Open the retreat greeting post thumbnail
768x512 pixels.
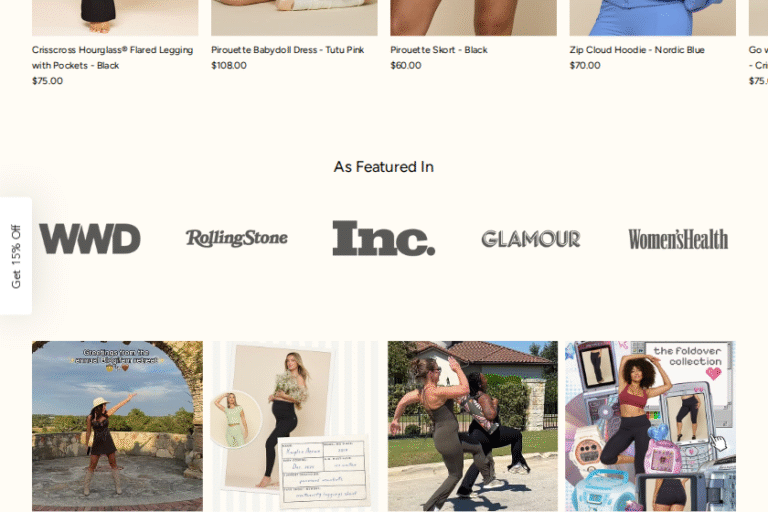(117, 426)
